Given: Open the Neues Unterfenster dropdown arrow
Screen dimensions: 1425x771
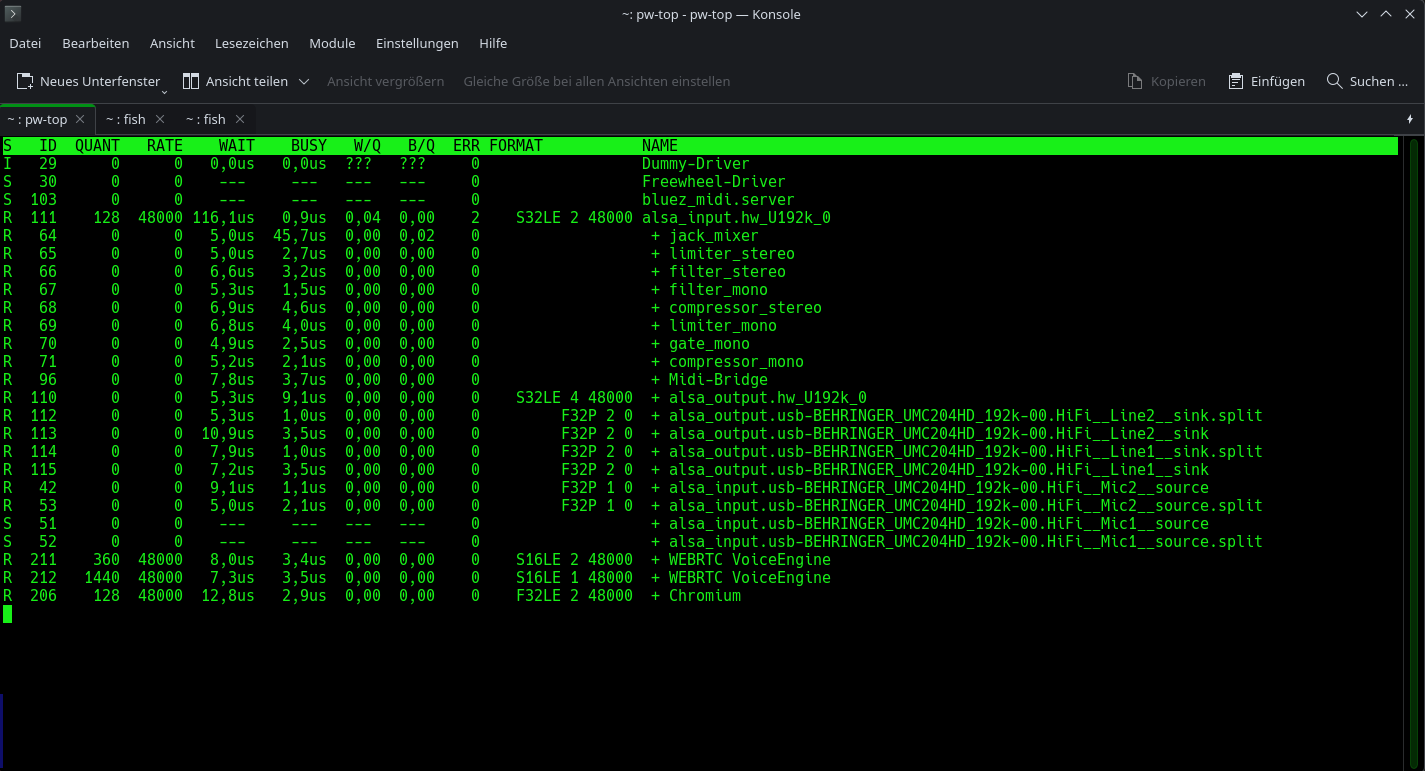Looking at the screenshot, I should click(x=164, y=91).
